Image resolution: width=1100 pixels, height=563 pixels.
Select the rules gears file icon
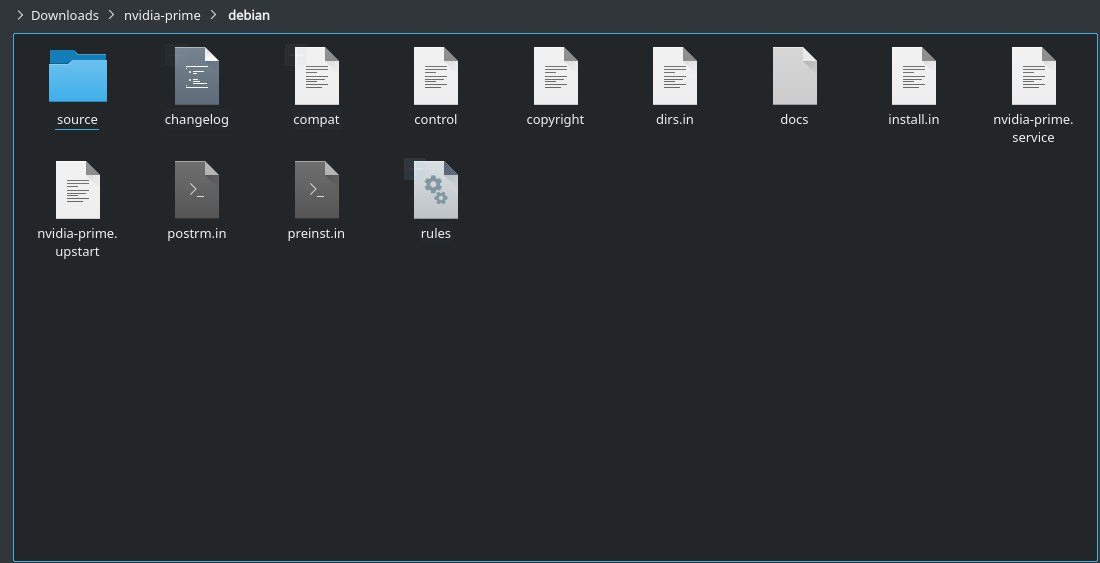click(x=436, y=190)
